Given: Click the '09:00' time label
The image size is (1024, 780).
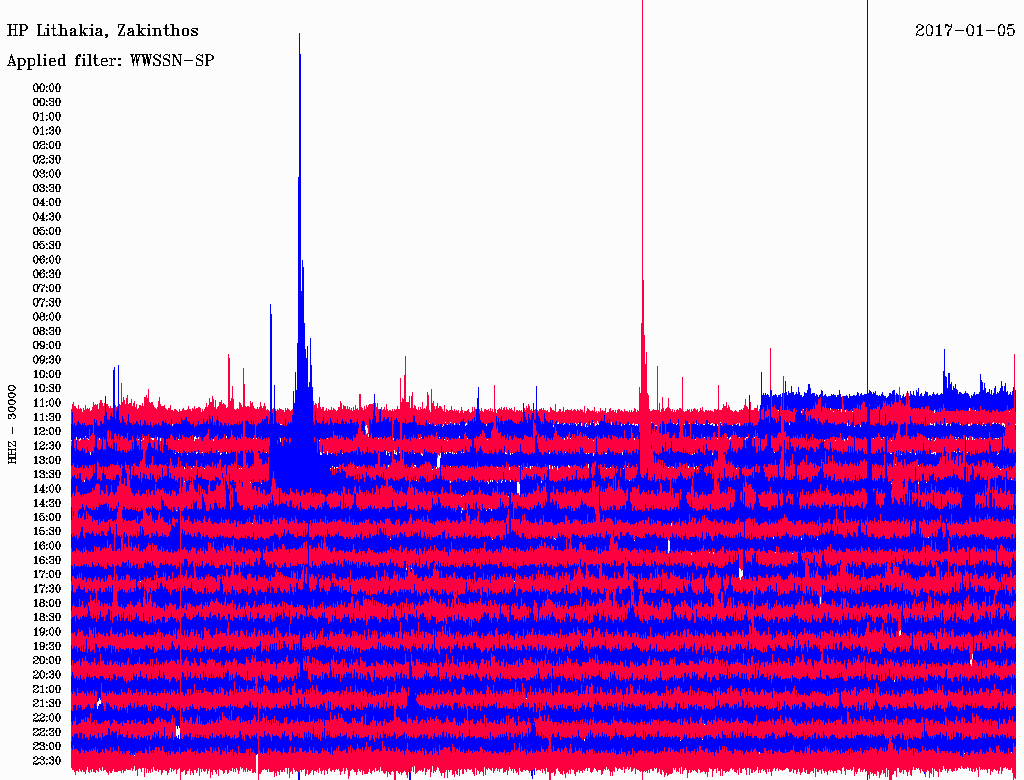Looking at the screenshot, I should 47,346.
